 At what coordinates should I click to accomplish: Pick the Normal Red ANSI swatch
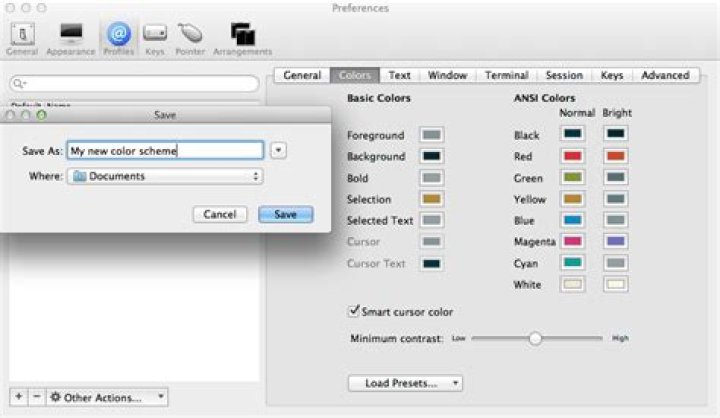point(573,156)
